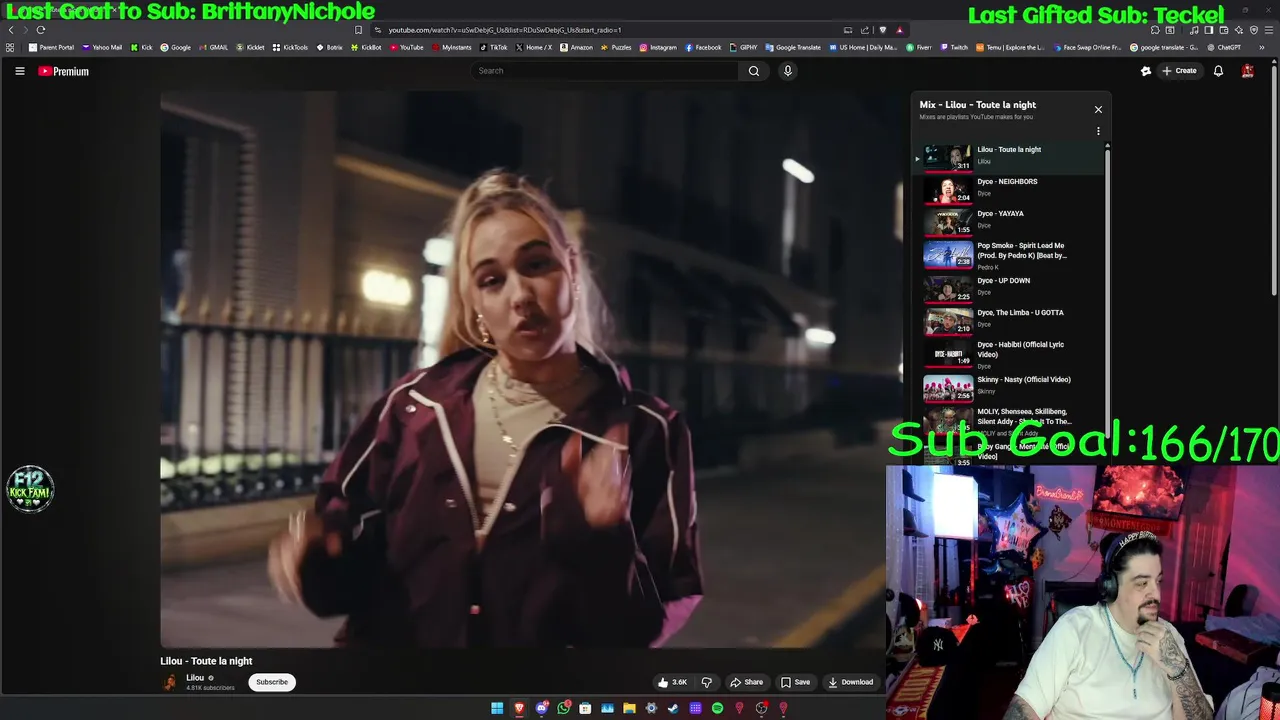Screen dimensions: 1280x720
Task: Open Yahoo Mail bookmark
Action: pyautogui.click(x=102, y=47)
